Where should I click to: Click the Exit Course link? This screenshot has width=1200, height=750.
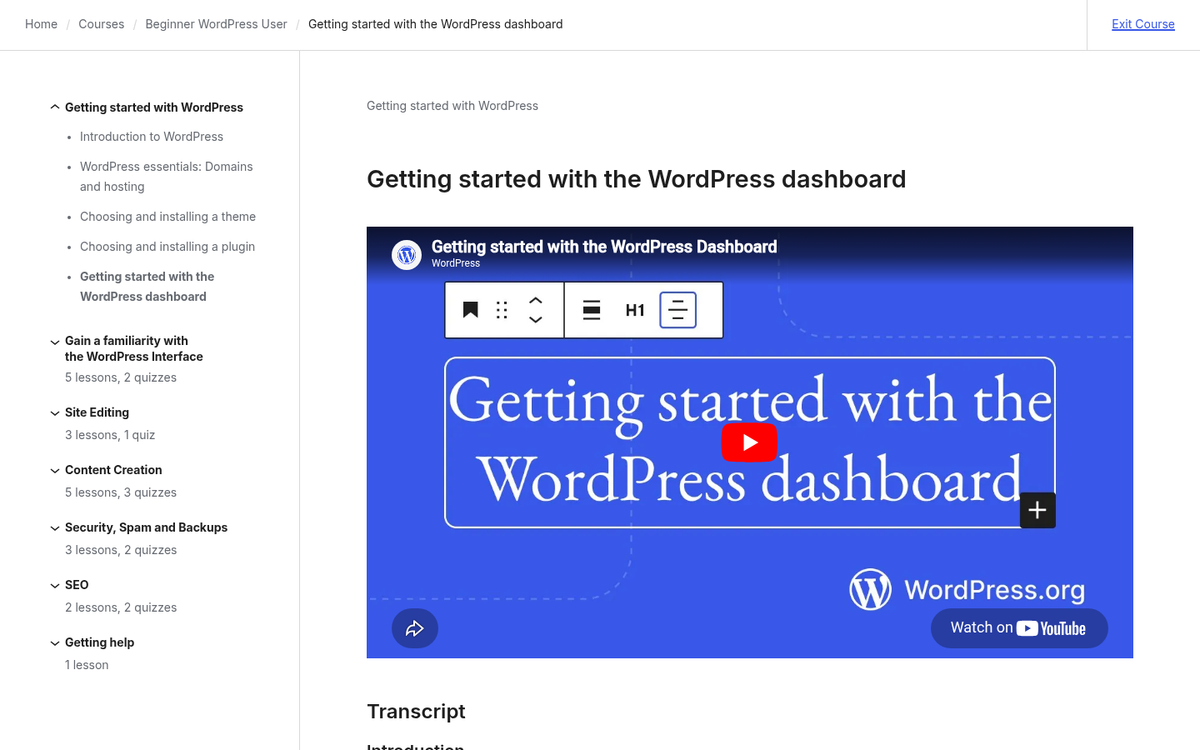tap(1143, 24)
